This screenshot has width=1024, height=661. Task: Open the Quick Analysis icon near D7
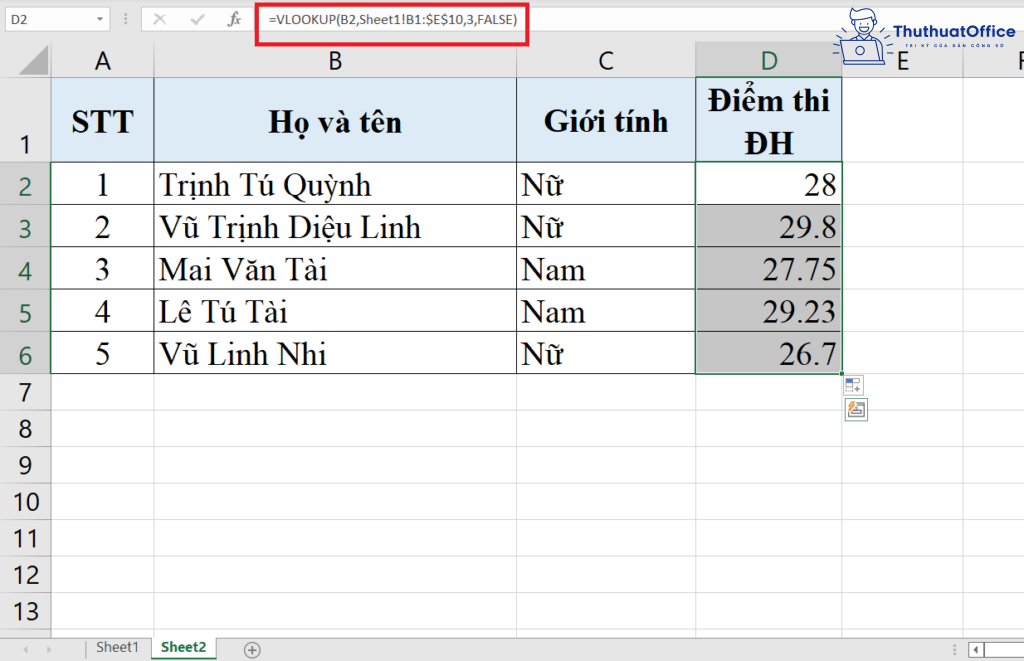click(x=854, y=384)
